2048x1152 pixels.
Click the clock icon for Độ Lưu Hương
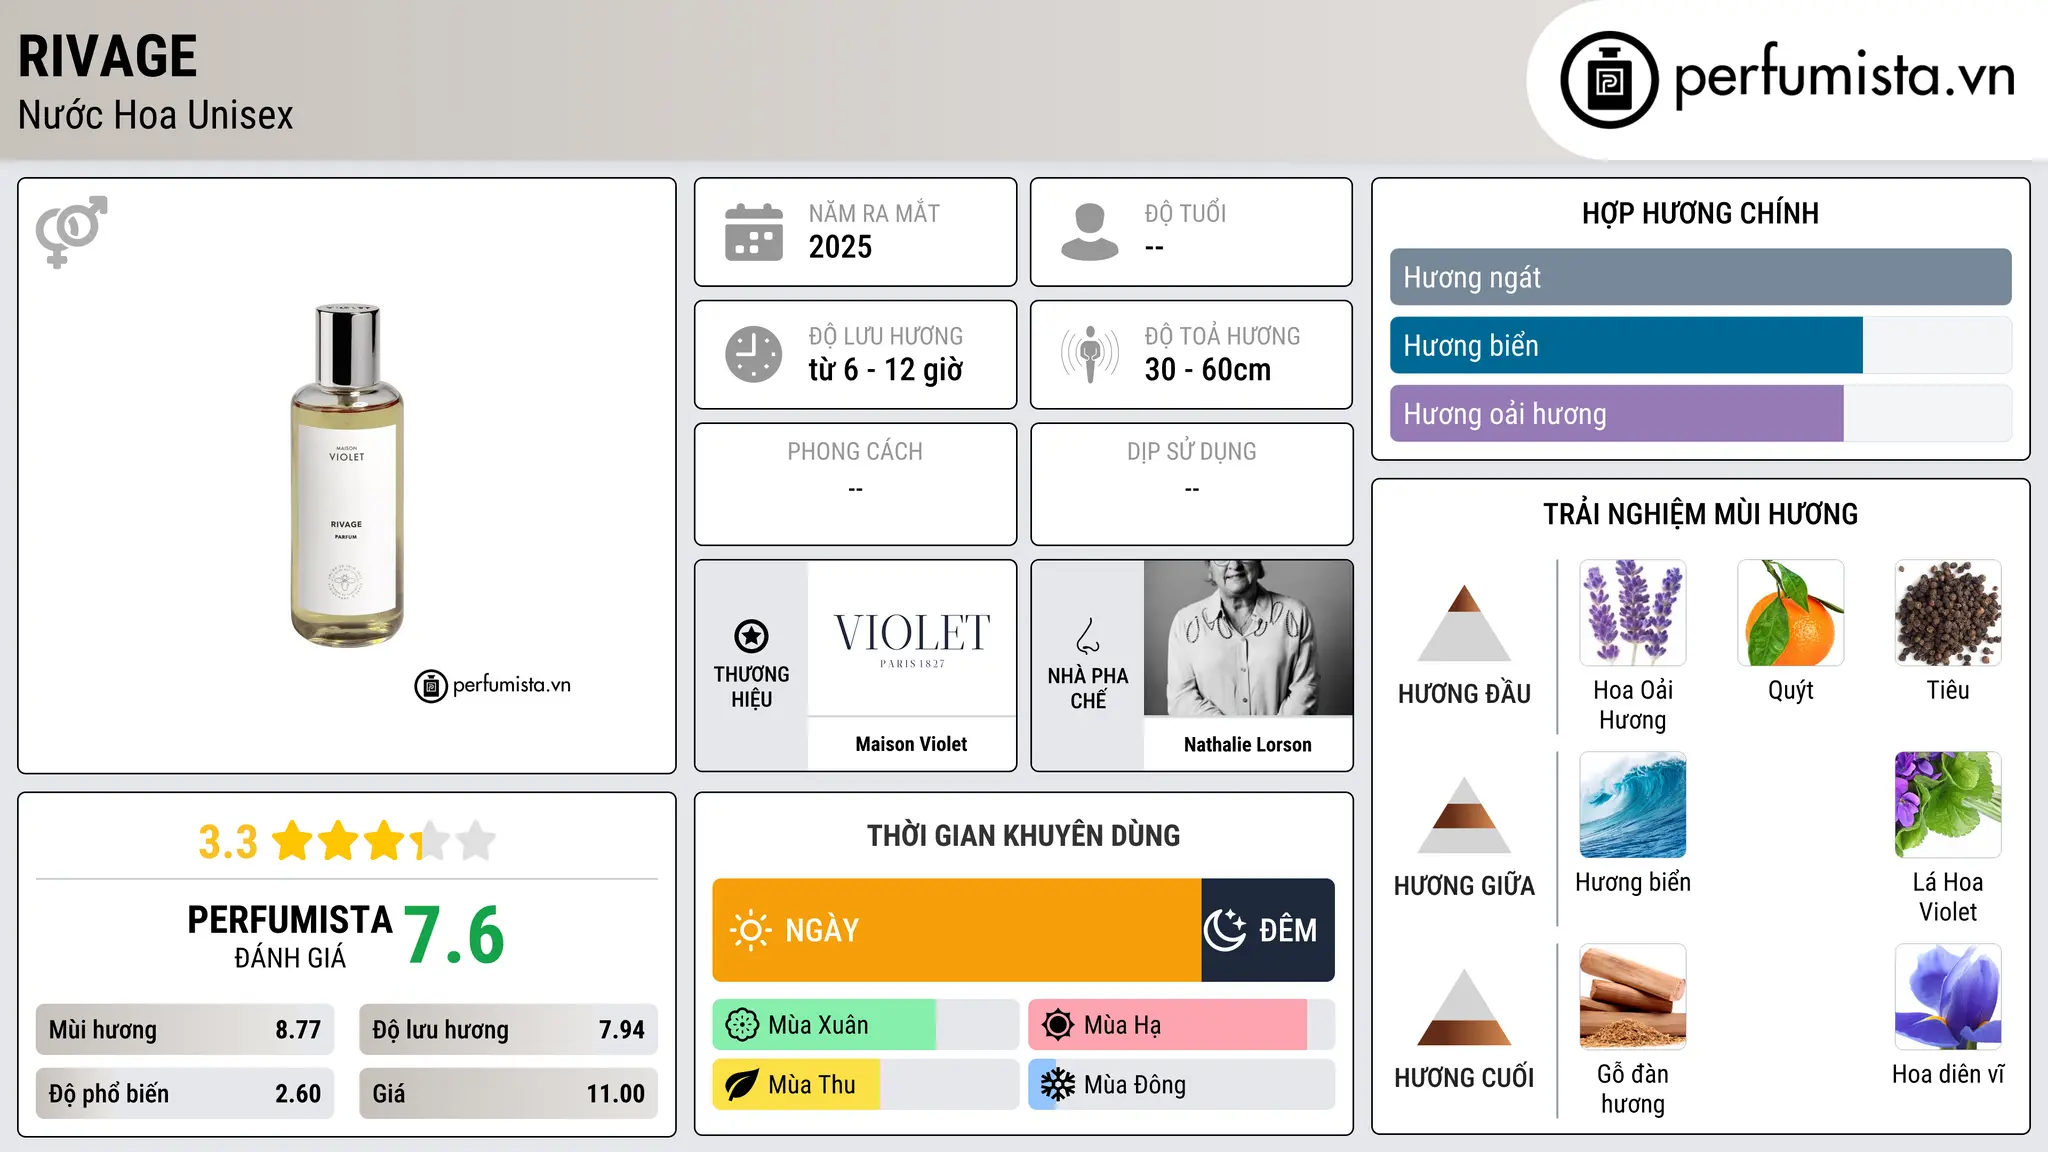tap(754, 354)
